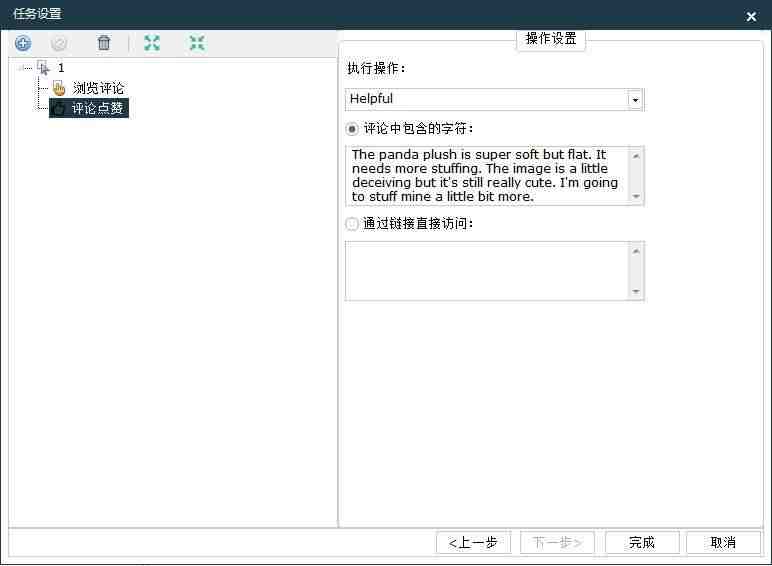772x566 pixels.
Task: Click the comment box scroll-up arrow
Action: (636, 156)
